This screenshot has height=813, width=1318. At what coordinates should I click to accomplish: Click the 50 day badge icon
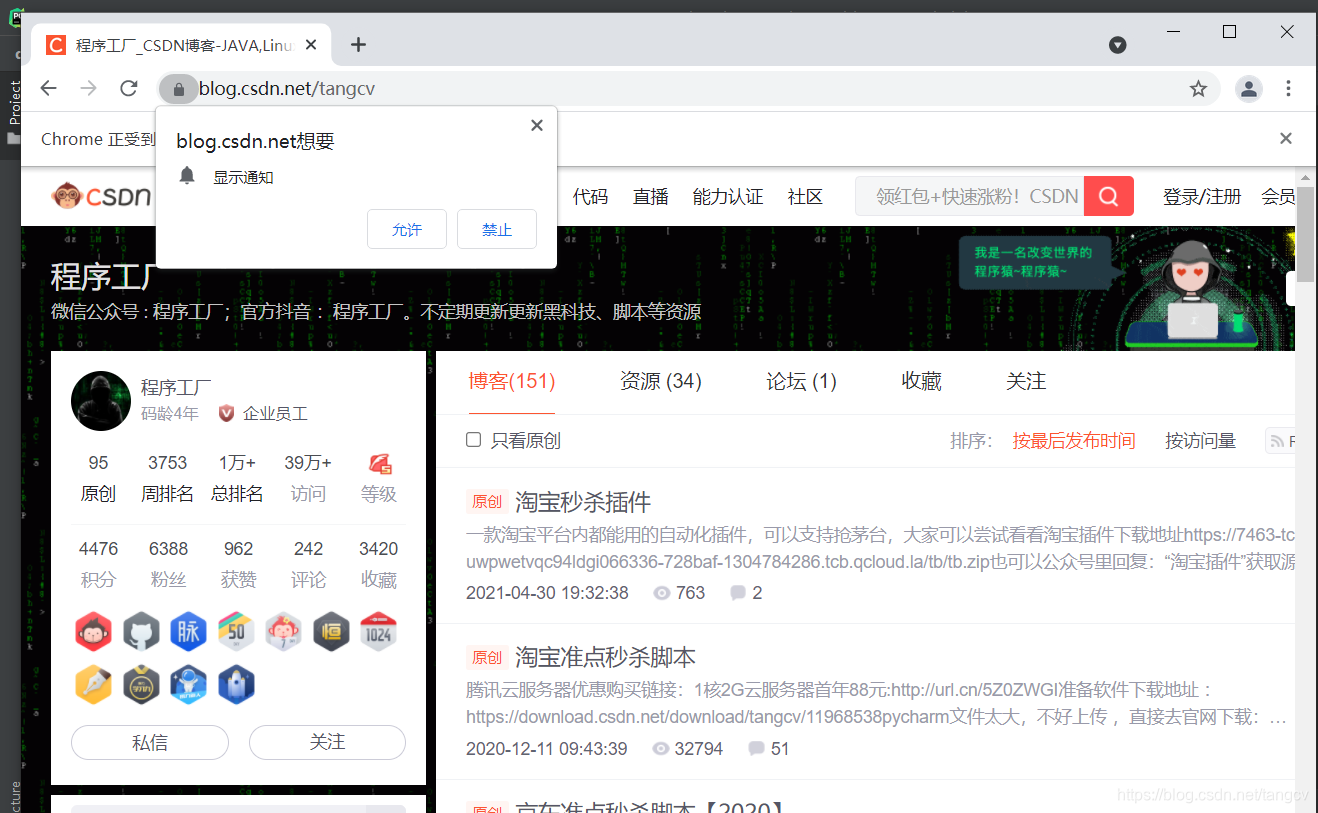(x=236, y=632)
